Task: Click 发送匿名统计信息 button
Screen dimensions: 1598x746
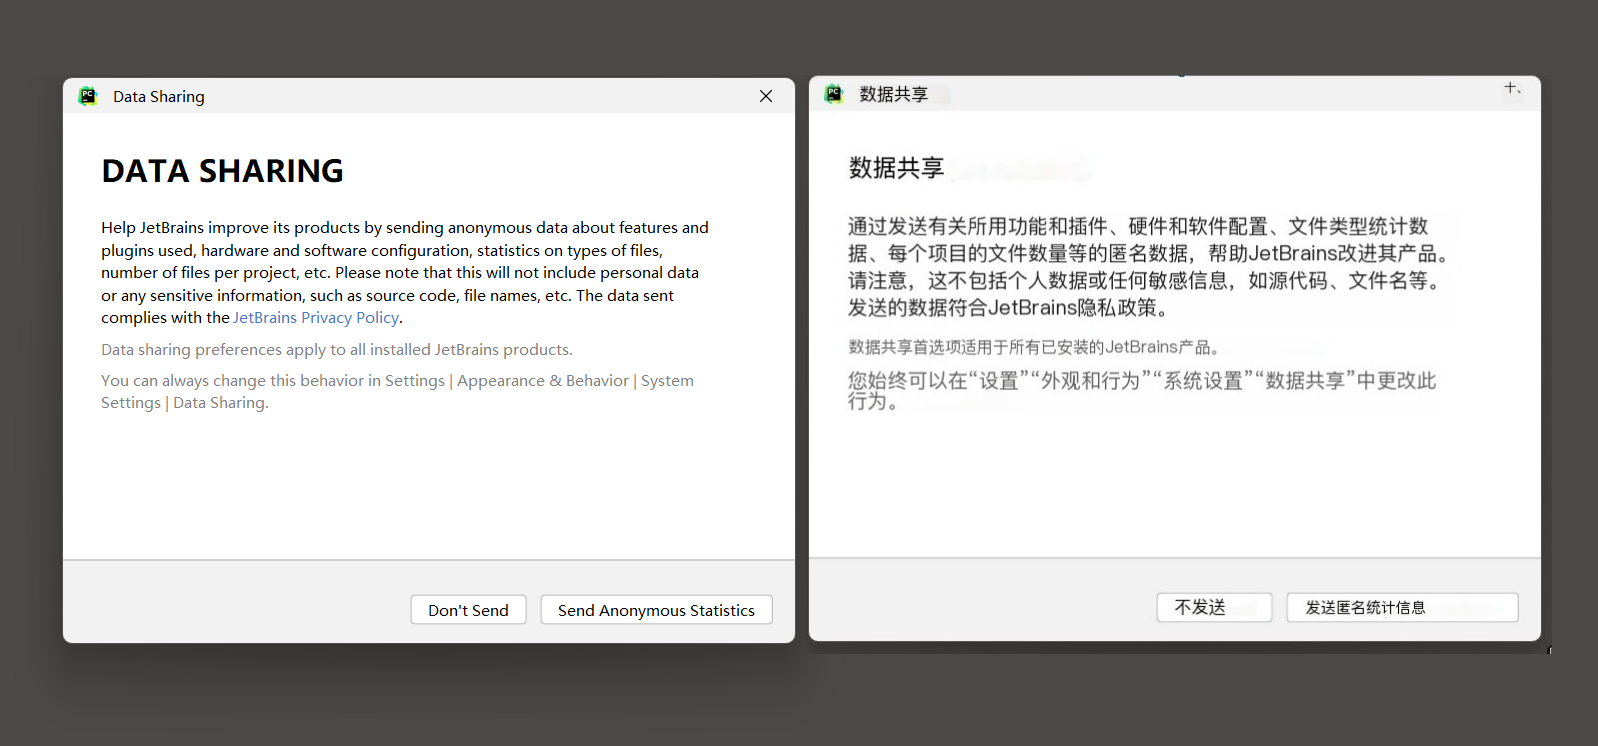Action: (x=1402, y=607)
